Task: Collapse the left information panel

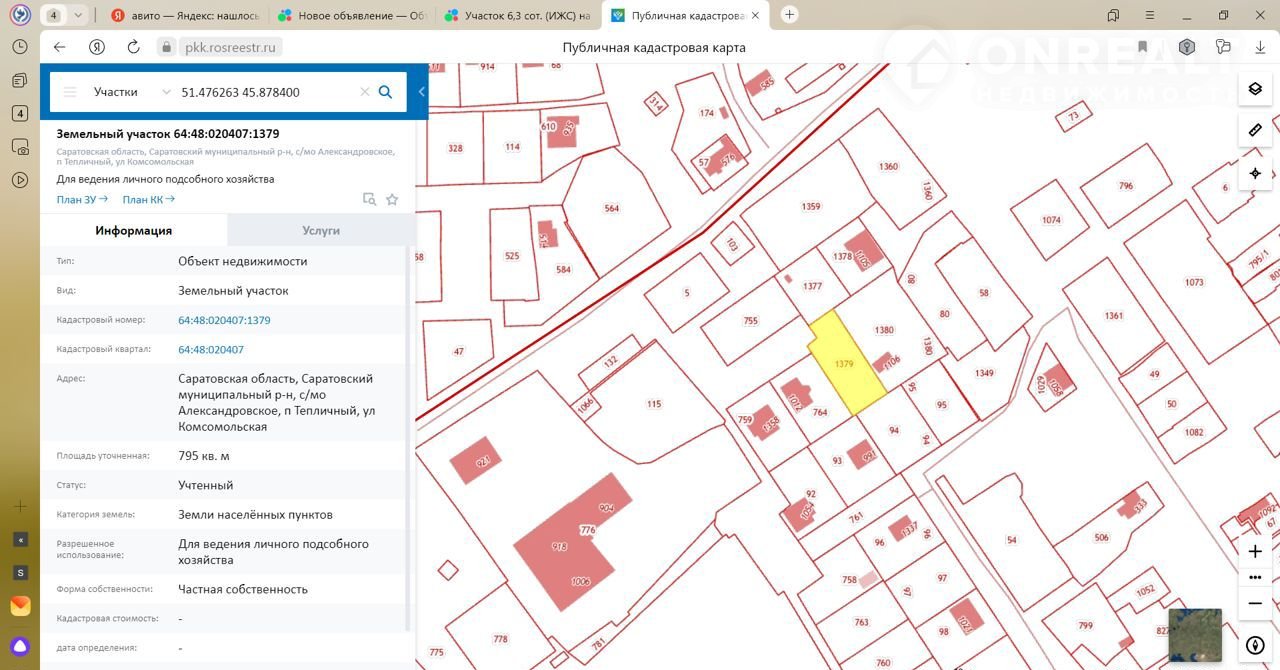Action: coord(422,92)
